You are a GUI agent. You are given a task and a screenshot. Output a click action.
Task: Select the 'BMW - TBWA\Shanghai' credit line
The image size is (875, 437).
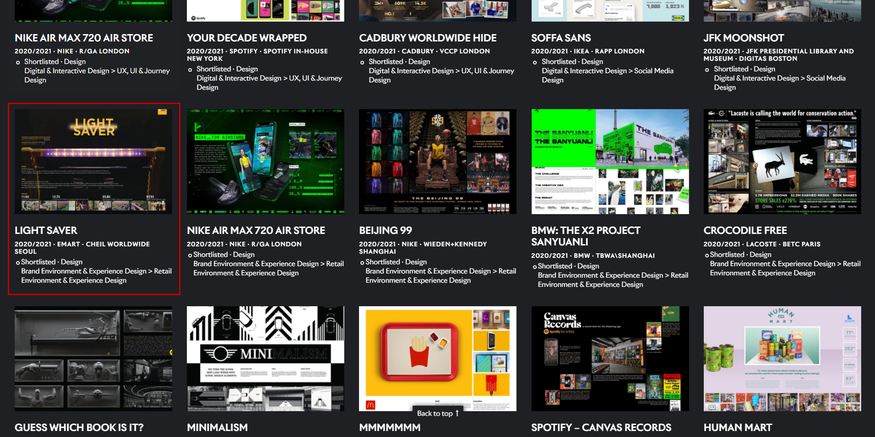point(593,256)
